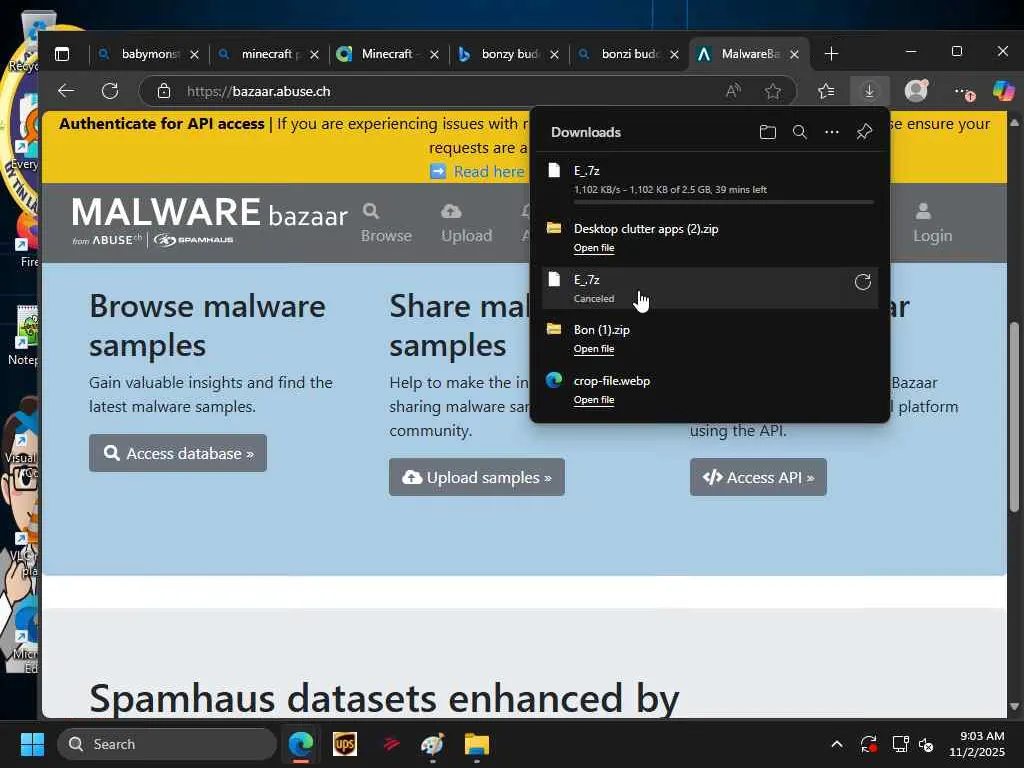Open Login in MalwareBazaar navigation
Viewport: 1024px width, 768px height.
tap(932, 223)
